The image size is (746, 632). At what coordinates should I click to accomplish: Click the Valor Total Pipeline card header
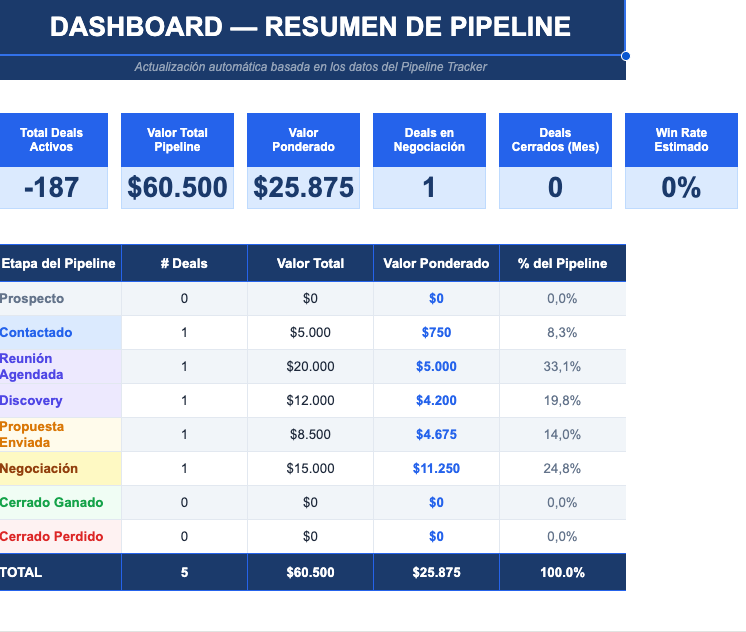coord(177,140)
